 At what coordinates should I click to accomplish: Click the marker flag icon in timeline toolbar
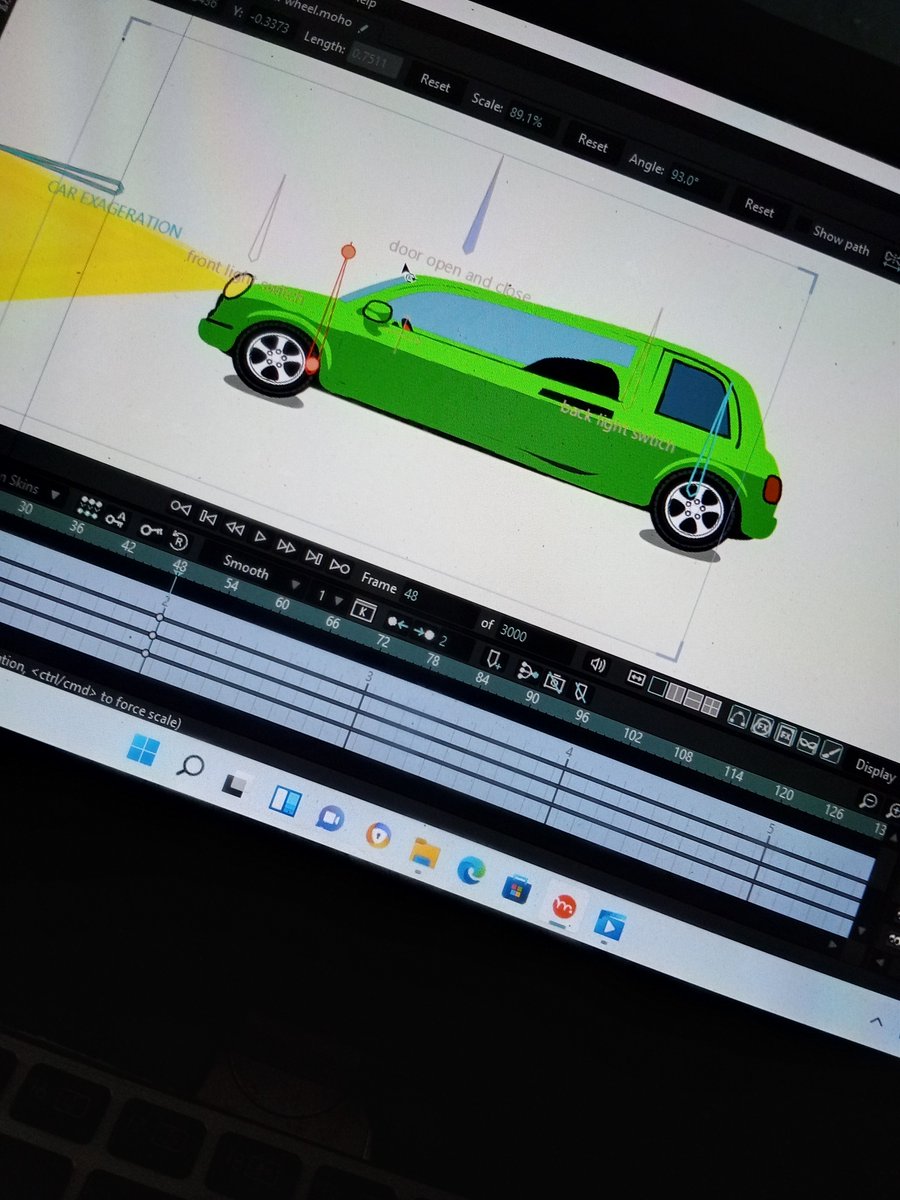click(x=494, y=659)
